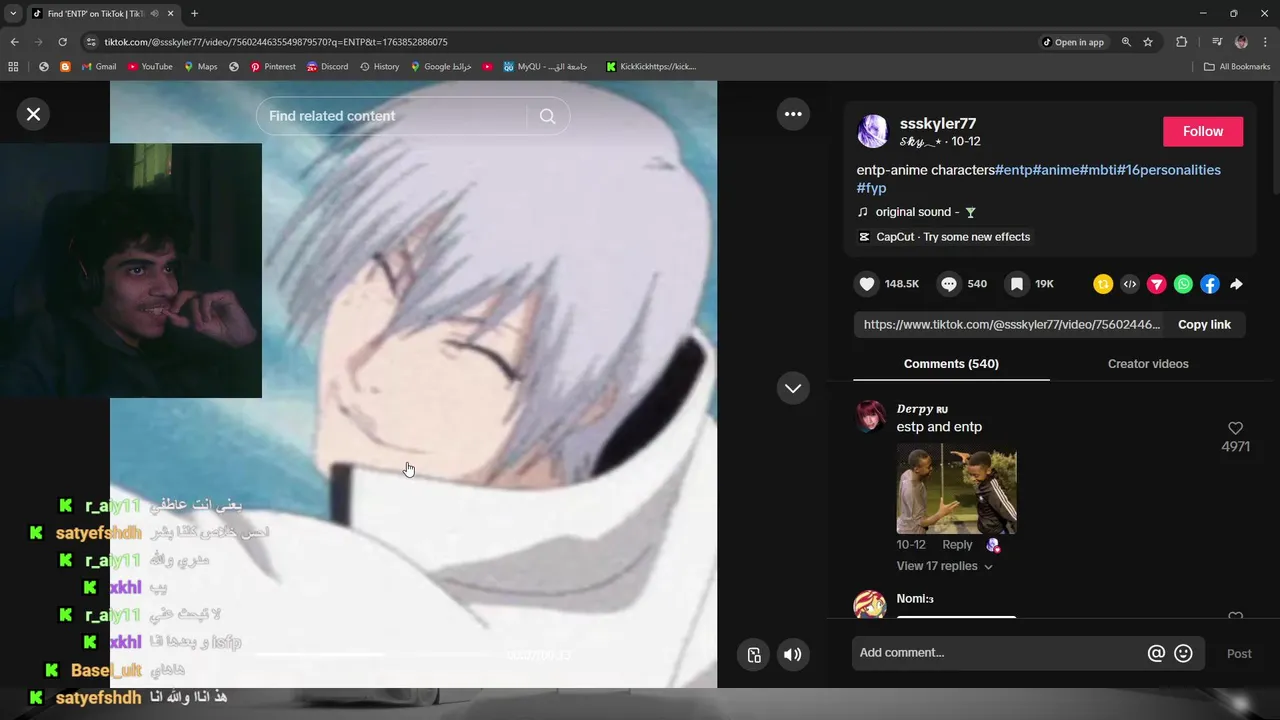Close the TikTok video viewer

pyautogui.click(x=33, y=114)
